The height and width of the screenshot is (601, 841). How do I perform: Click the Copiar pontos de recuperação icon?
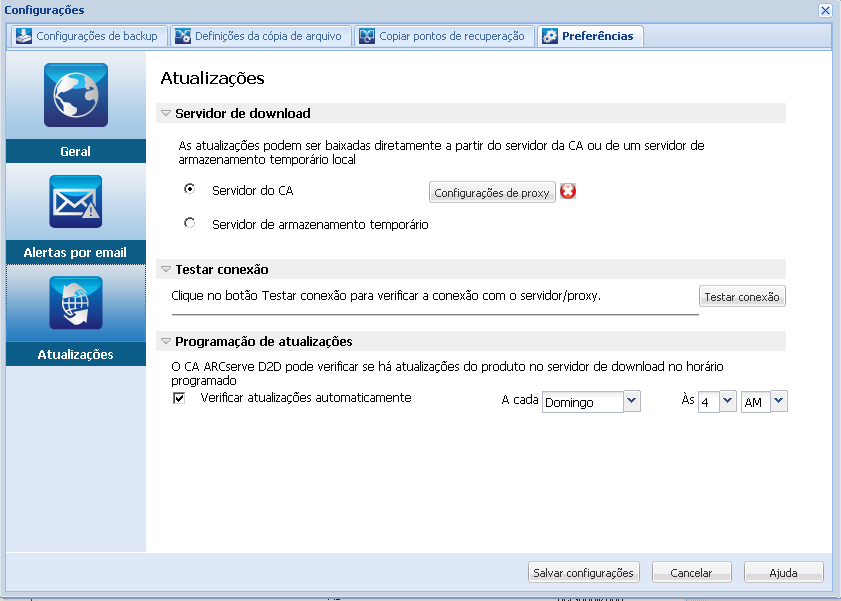tap(367, 36)
